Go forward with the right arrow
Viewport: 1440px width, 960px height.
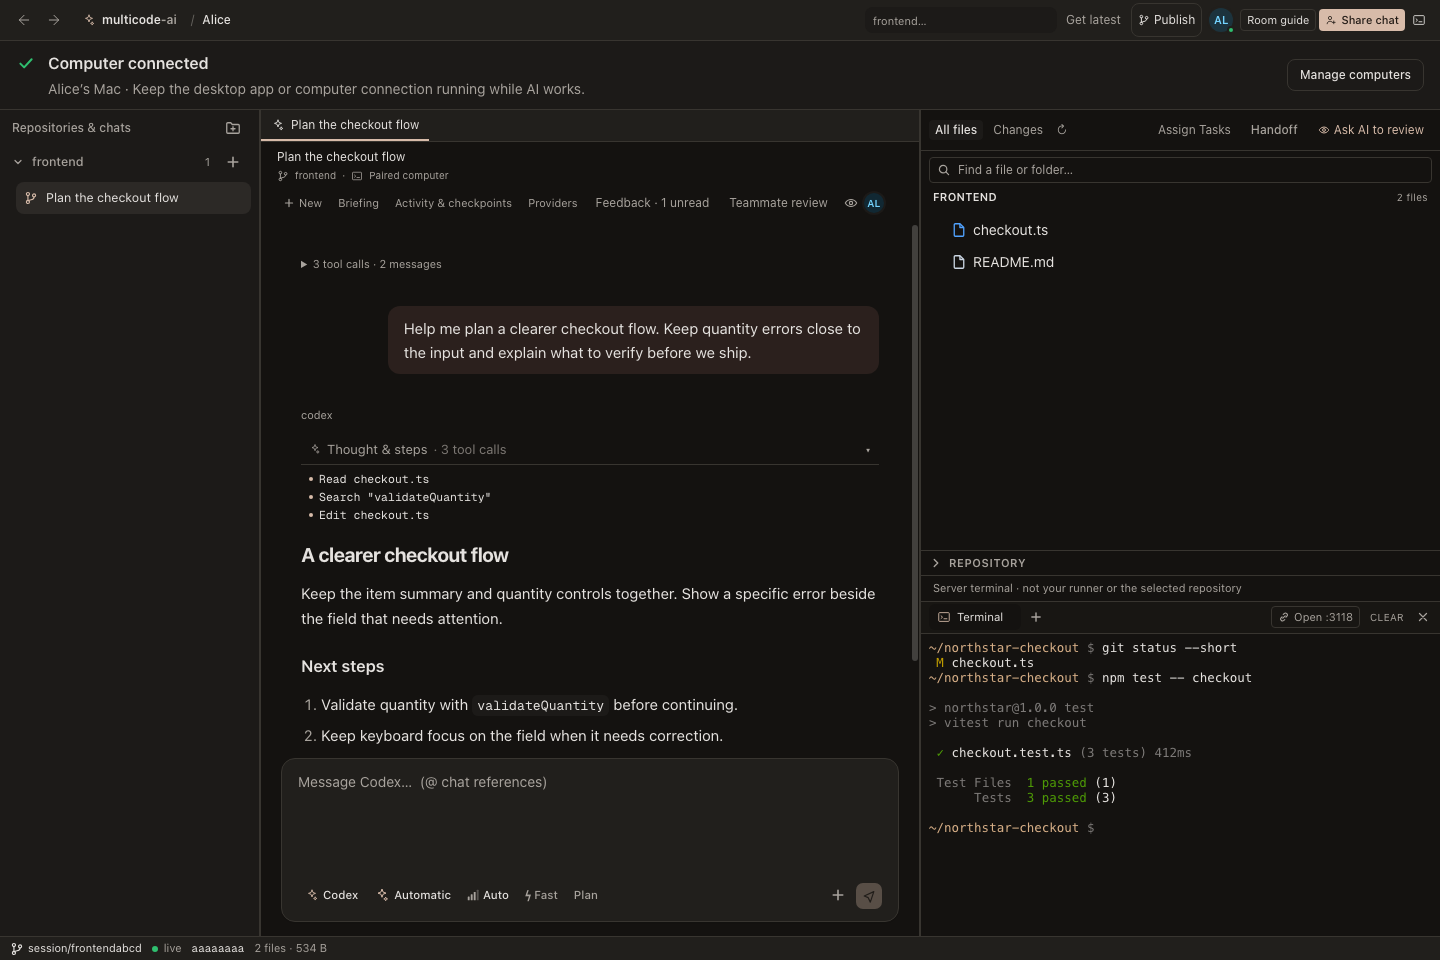(54, 20)
